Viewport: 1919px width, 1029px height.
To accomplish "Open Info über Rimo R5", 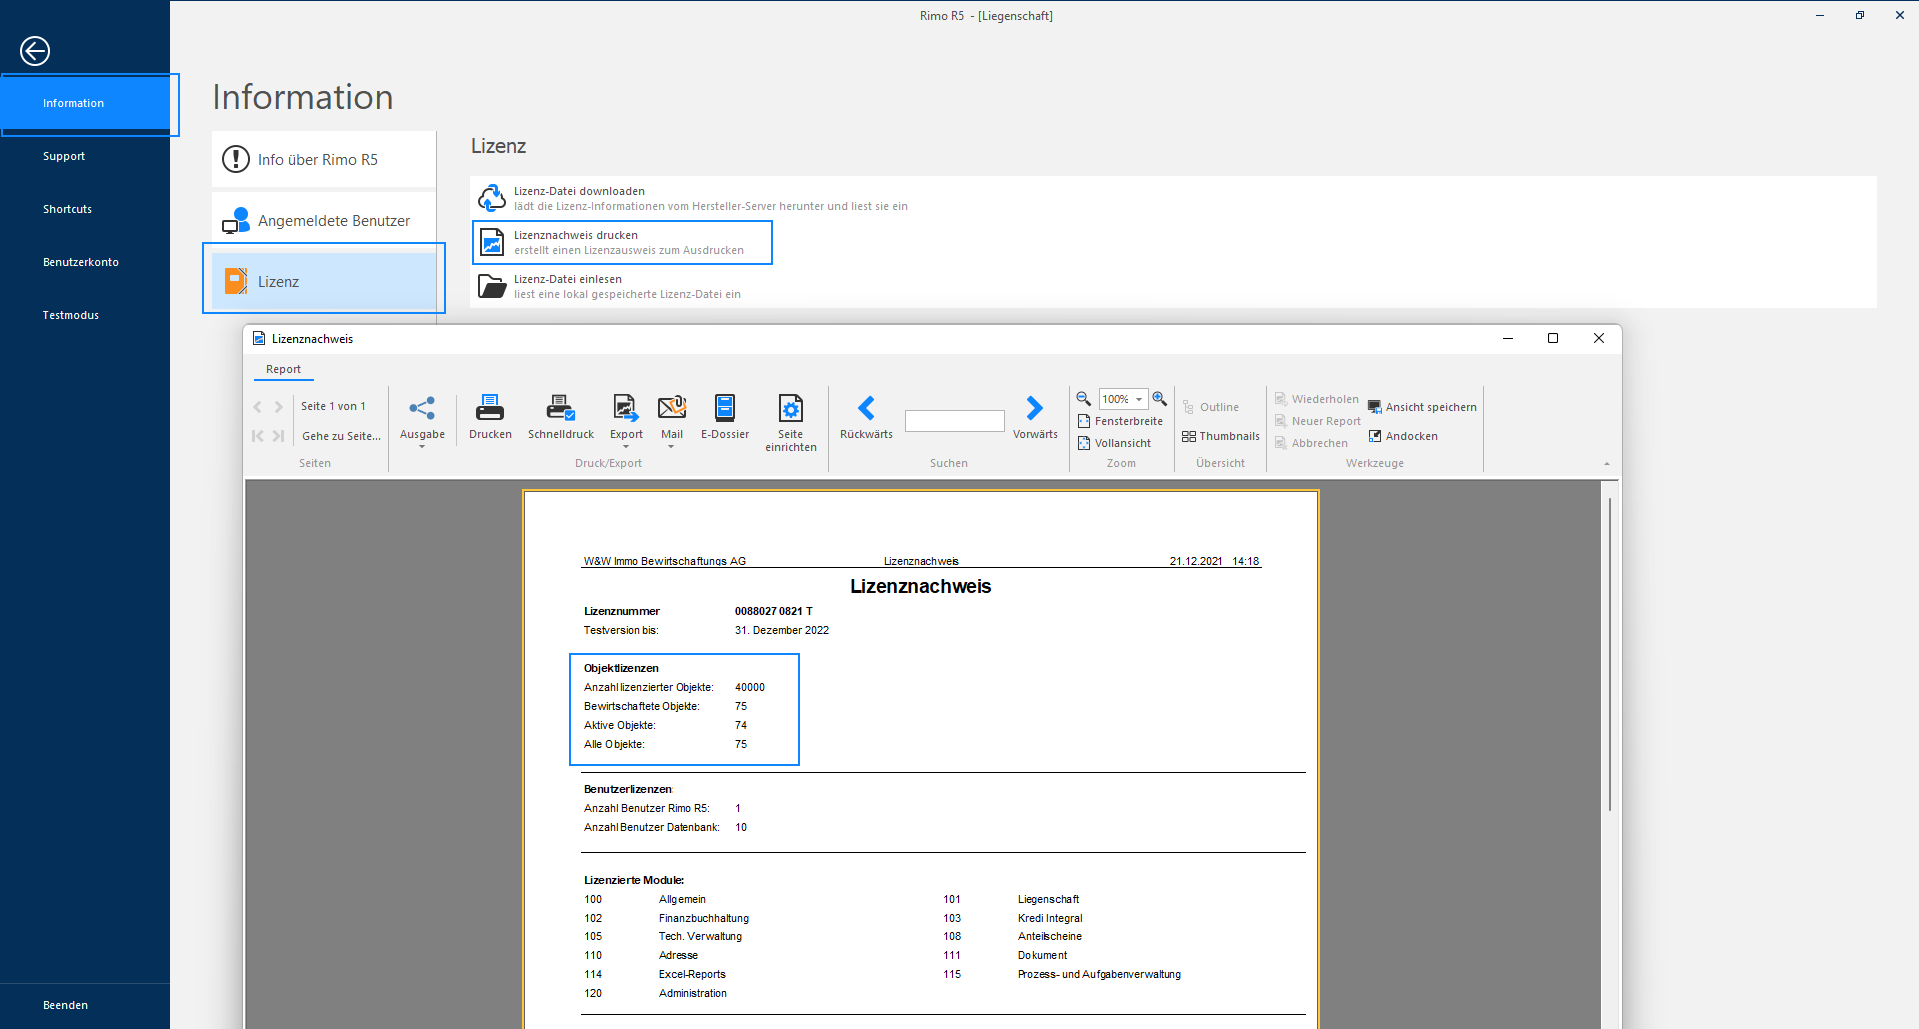I will point(324,159).
